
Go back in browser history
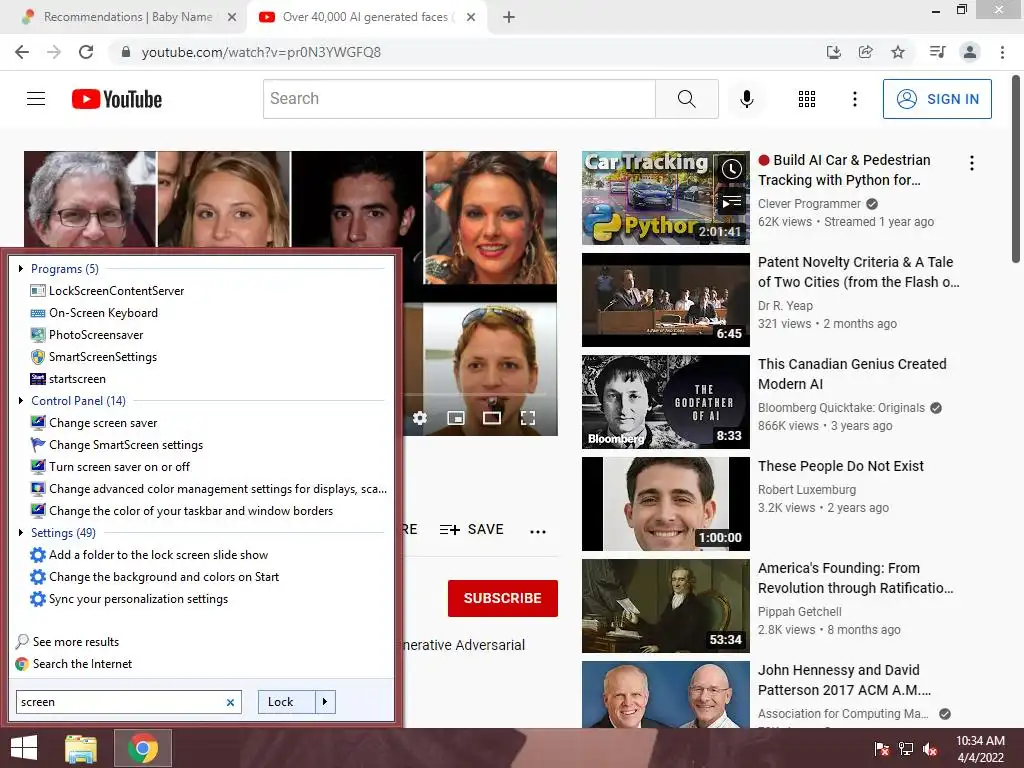(22, 52)
